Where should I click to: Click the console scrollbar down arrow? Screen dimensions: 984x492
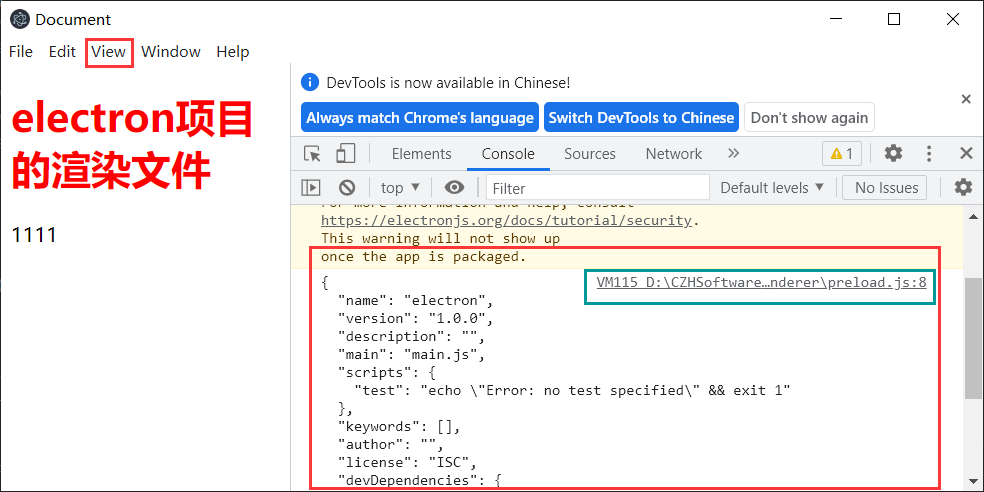[x=973, y=481]
